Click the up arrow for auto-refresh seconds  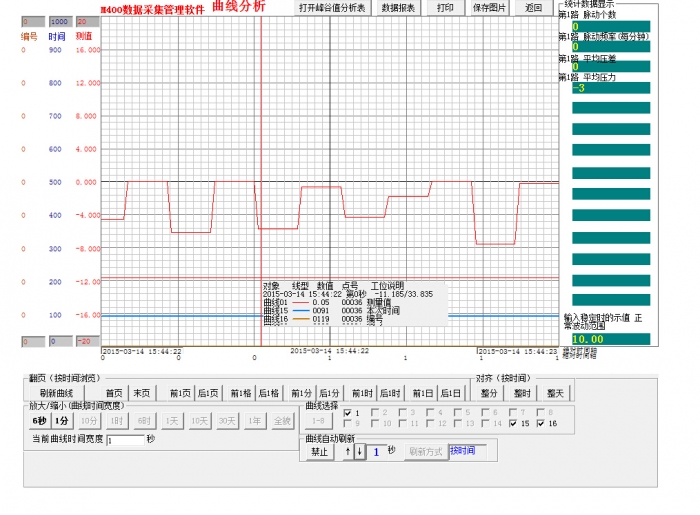(348, 451)
